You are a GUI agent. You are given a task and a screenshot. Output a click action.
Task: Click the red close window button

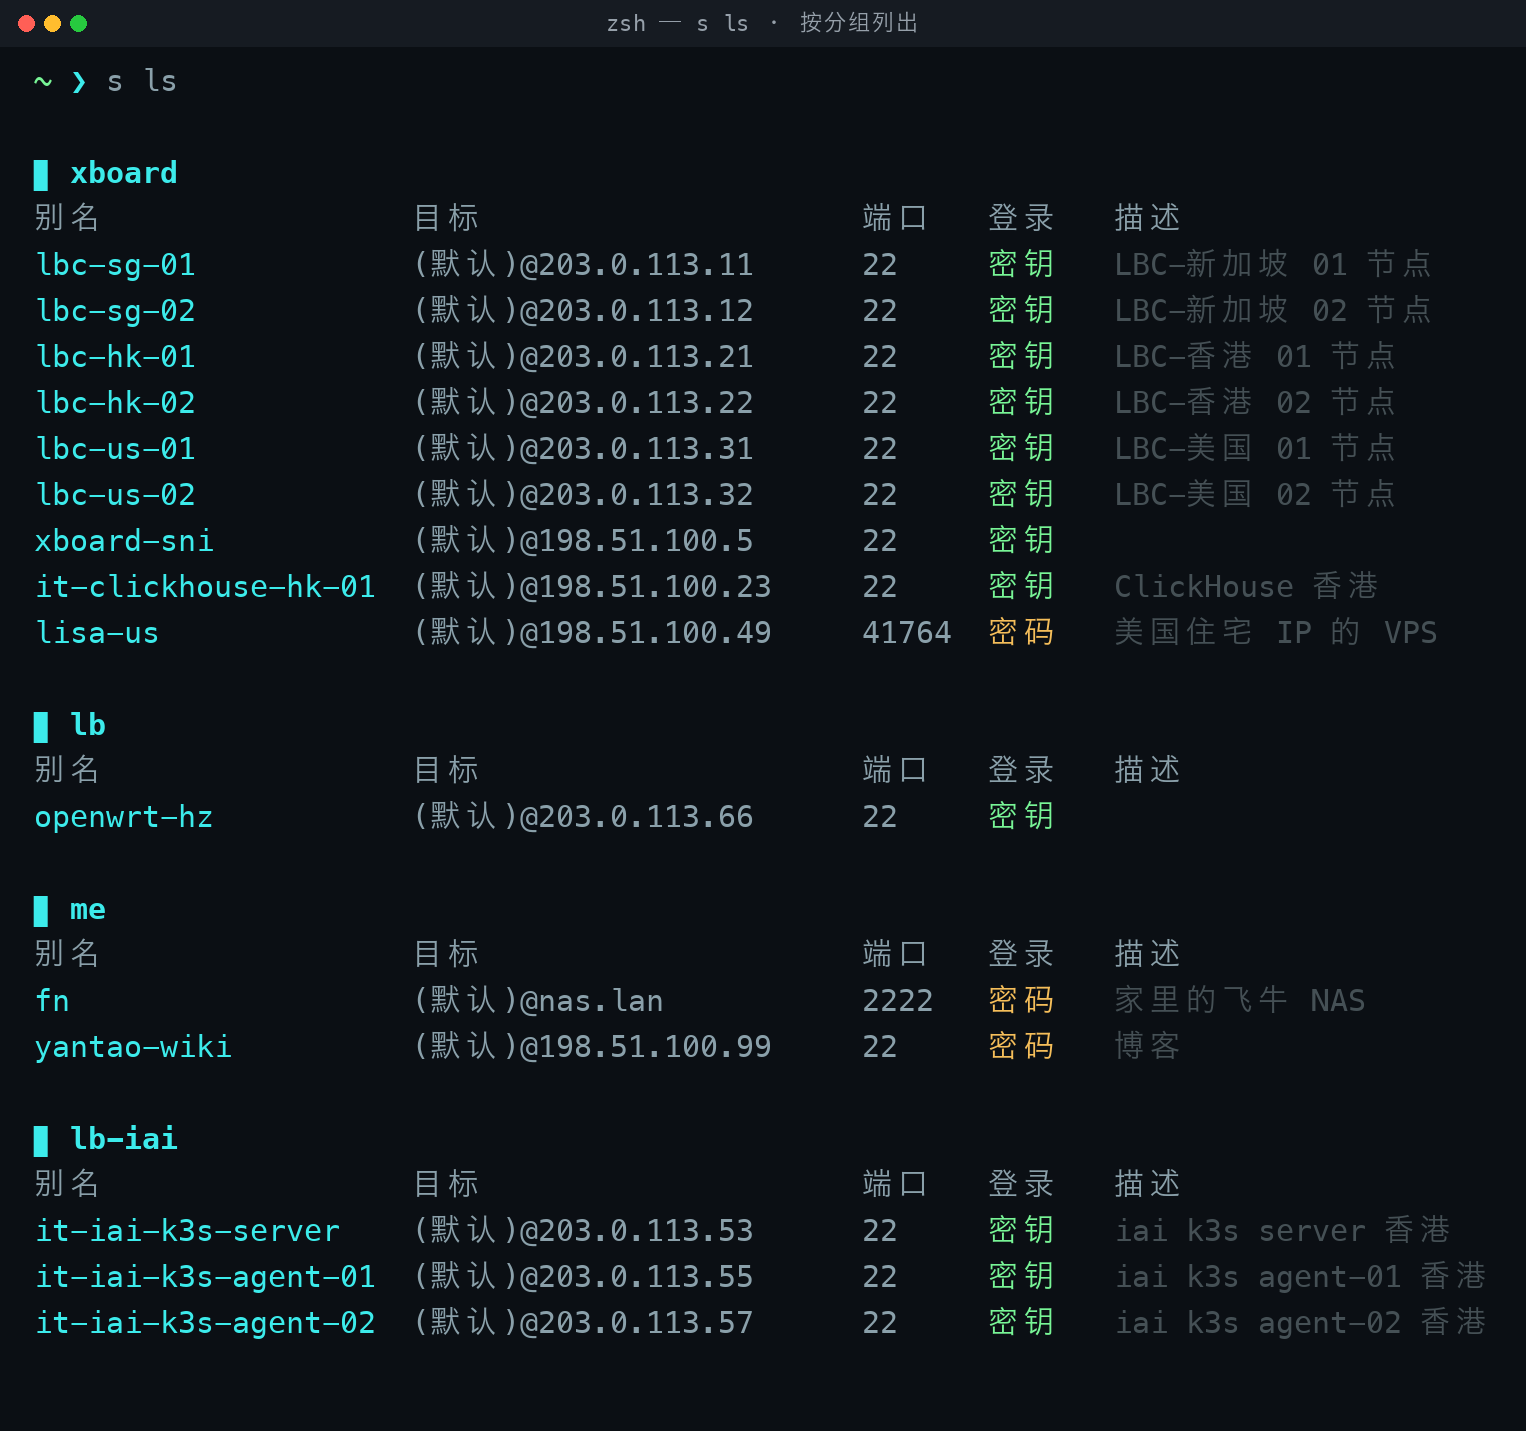[27, 23]
